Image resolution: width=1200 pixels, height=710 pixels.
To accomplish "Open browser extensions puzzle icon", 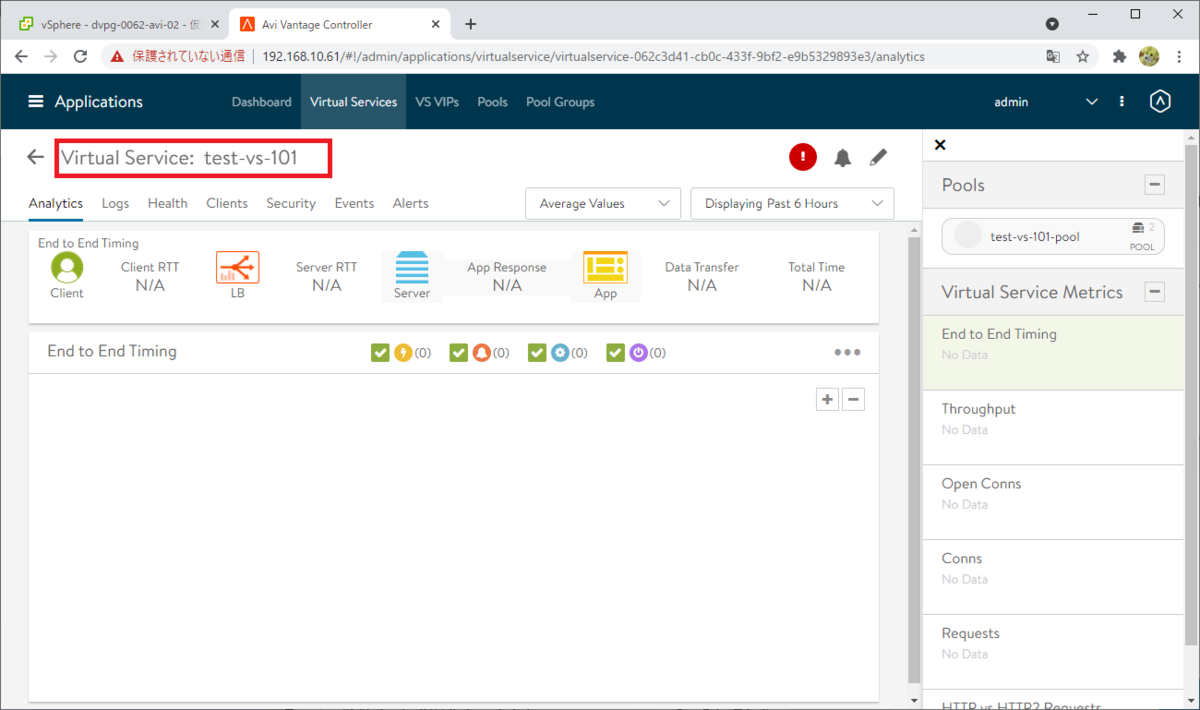I will click(1119, 57).
